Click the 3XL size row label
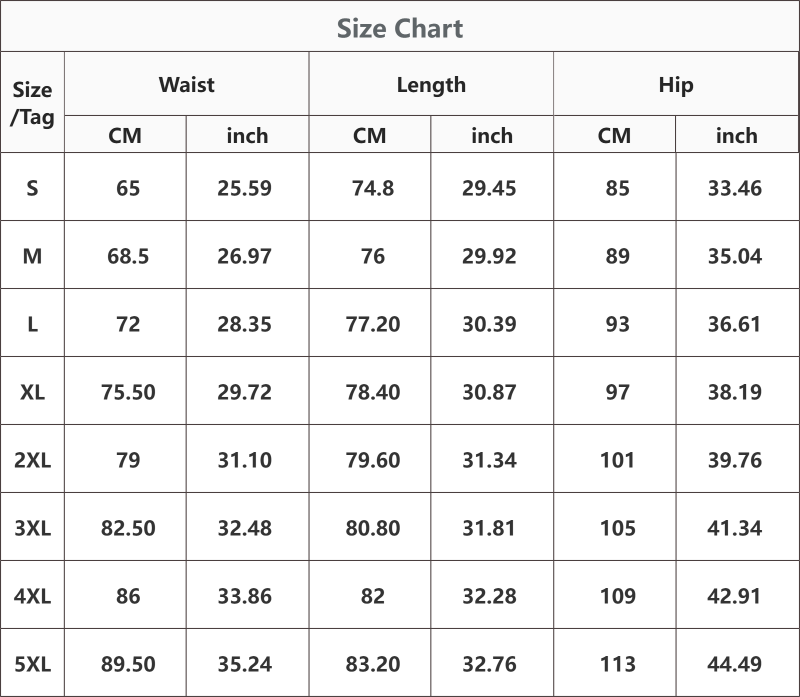 (x=32, y=528)
